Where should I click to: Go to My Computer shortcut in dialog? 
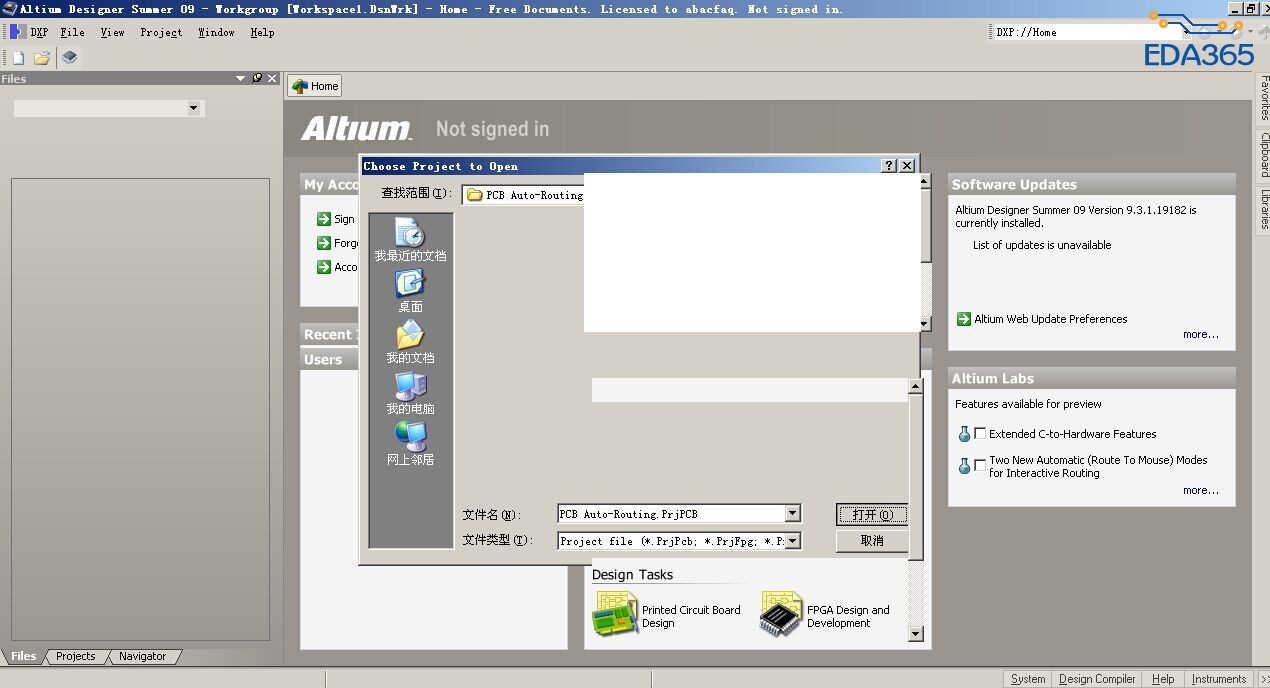point(410,393)
